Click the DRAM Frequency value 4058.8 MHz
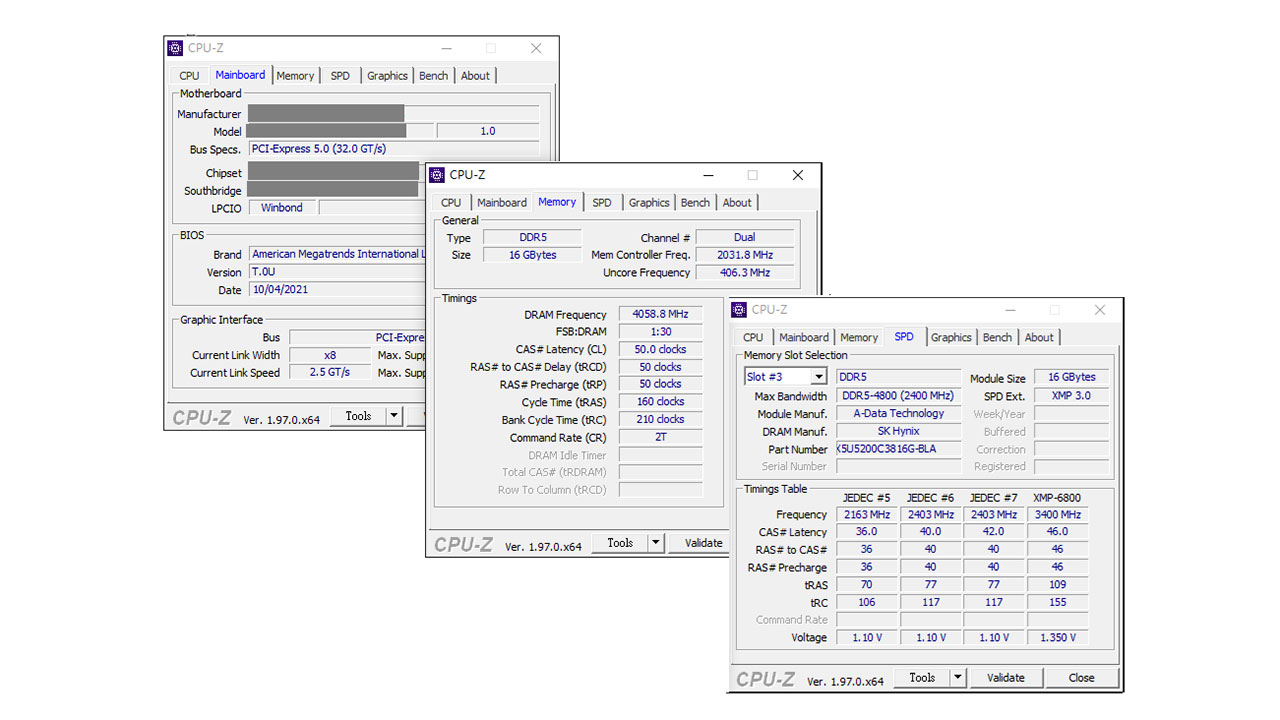 [660, 314]
